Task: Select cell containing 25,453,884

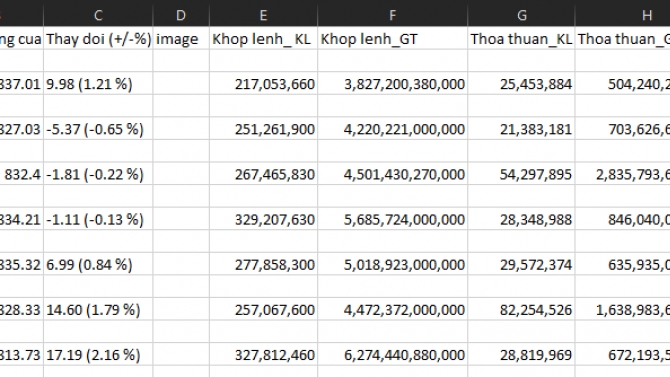Action: tap(521, 84)
